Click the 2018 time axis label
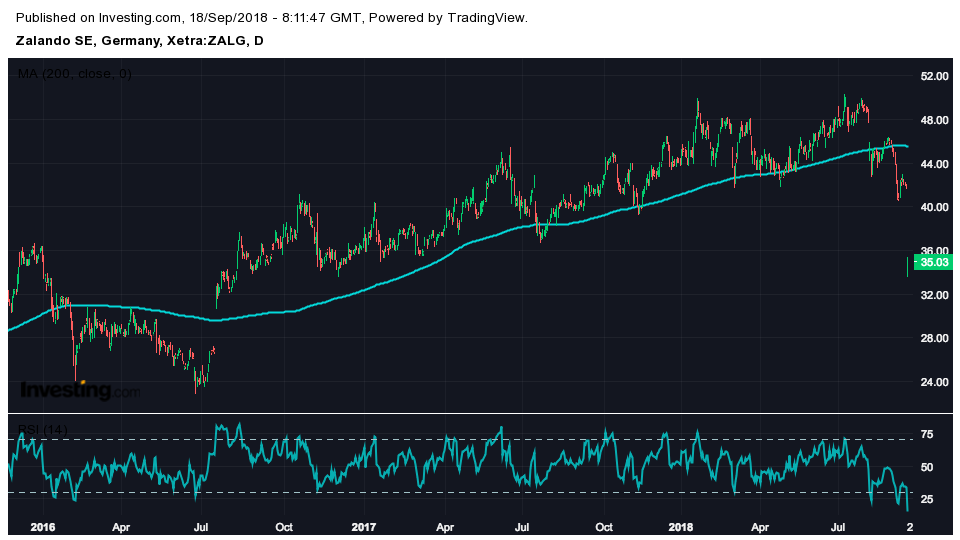This screenshot has height=540, width=960. 681,527
